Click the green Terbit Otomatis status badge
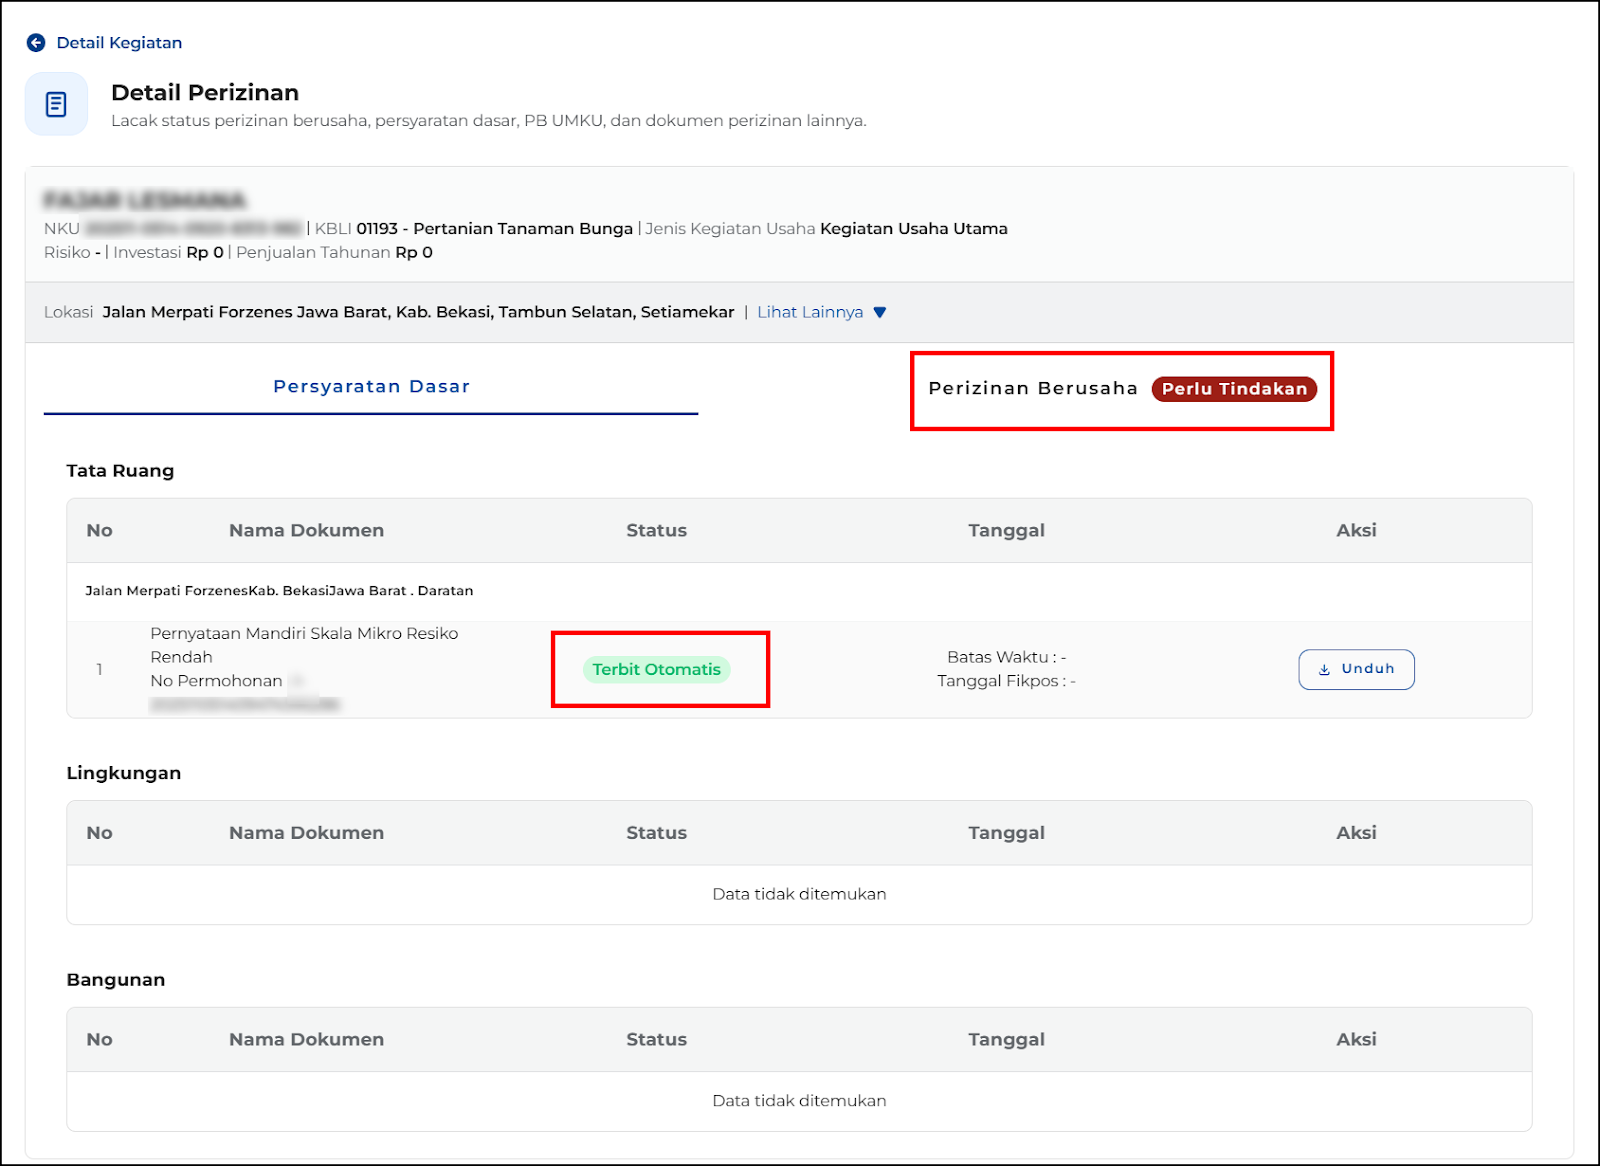Image resolution: width=1600 pixels, height=1166 pixels. [656, 670]
